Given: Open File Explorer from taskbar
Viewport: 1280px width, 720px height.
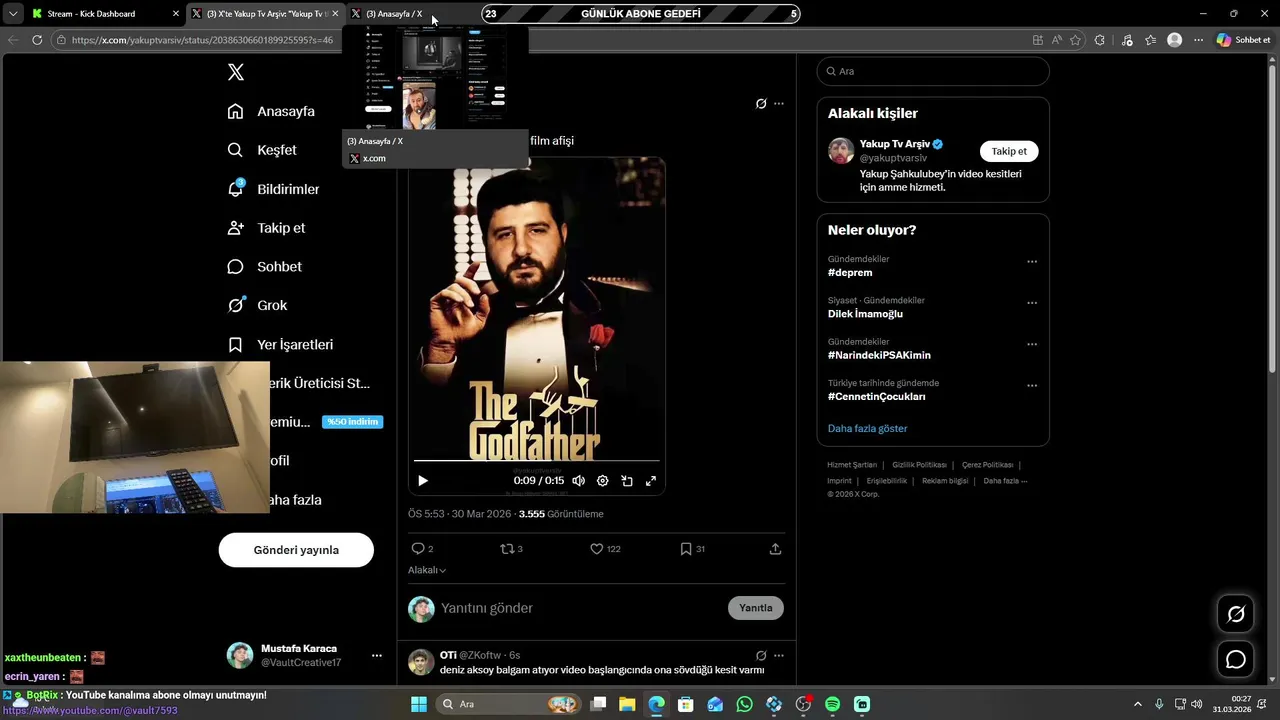Looking at the screenshot, I should [x=627, y=704].
